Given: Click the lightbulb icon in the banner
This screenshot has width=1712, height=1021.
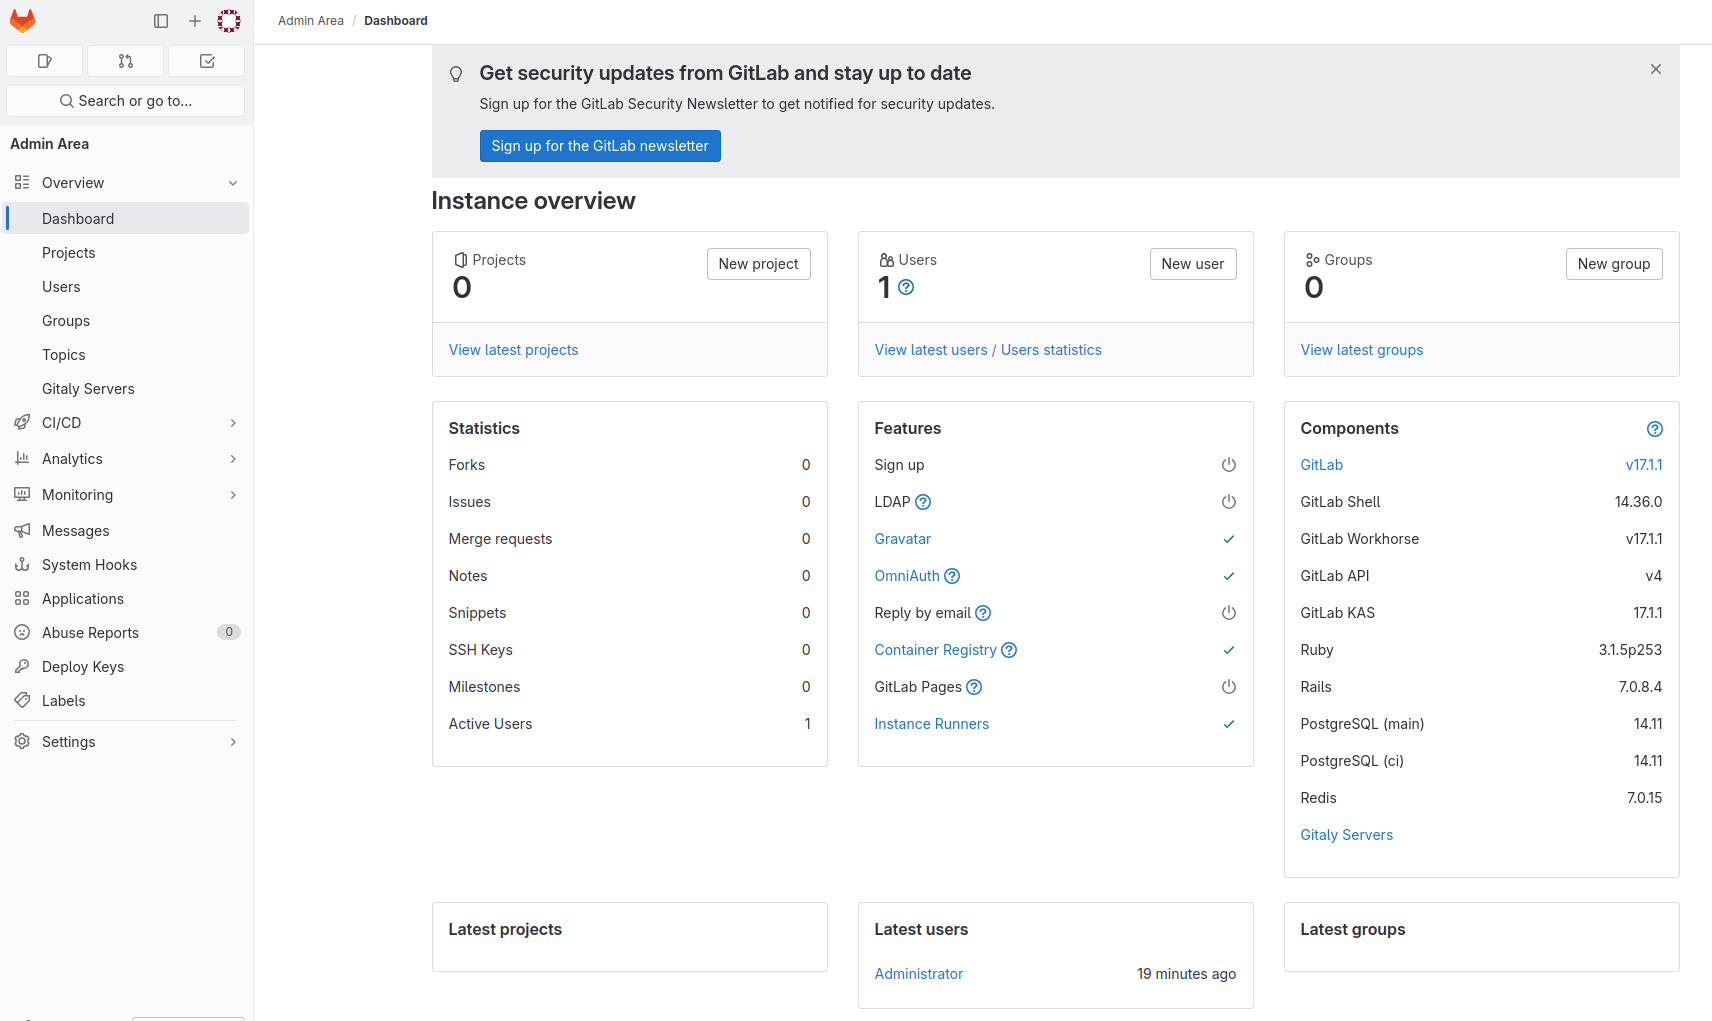Looking at the screenshot, I should [x=456, y=74].
